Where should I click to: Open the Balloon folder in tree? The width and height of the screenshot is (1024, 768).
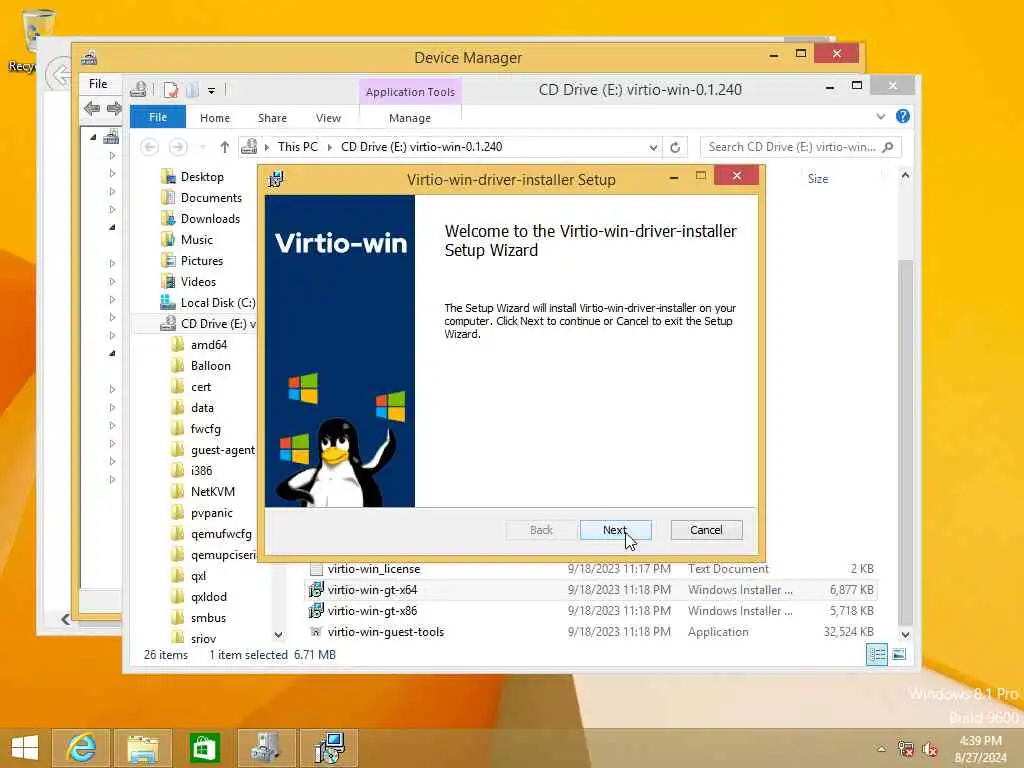click(210, 366)
